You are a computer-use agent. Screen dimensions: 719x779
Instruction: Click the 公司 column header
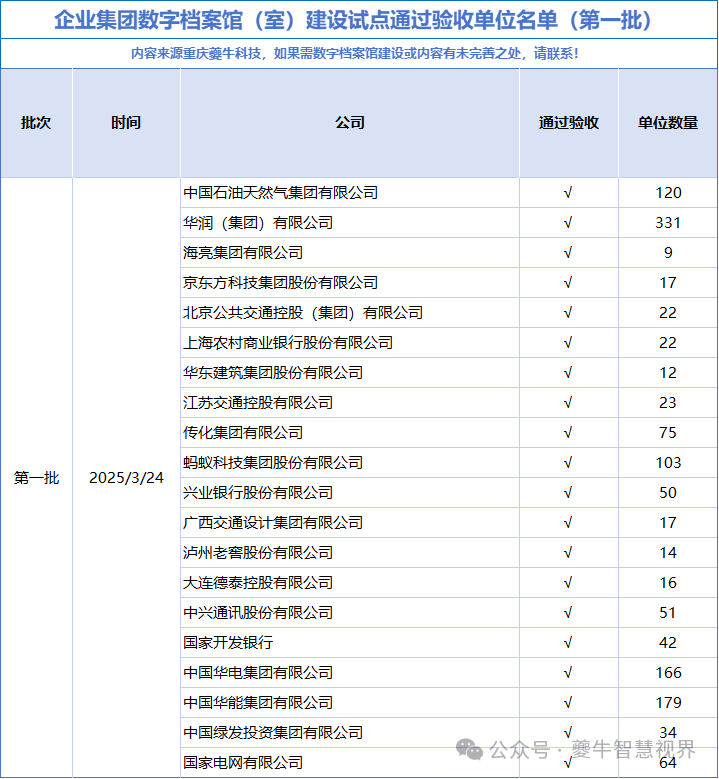(350, 123)
